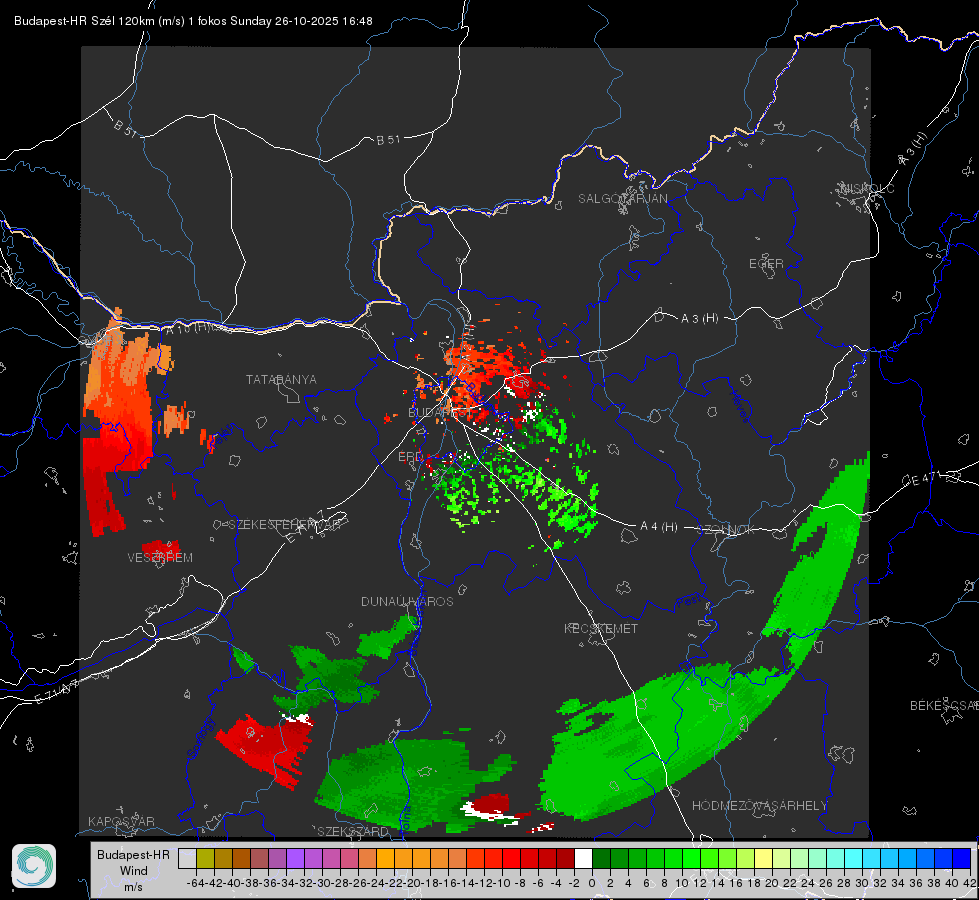Image resolution: width=979 pixels, height=900 pixels.
Task: Click the VESZPRÉM city label
Action: 160,558
